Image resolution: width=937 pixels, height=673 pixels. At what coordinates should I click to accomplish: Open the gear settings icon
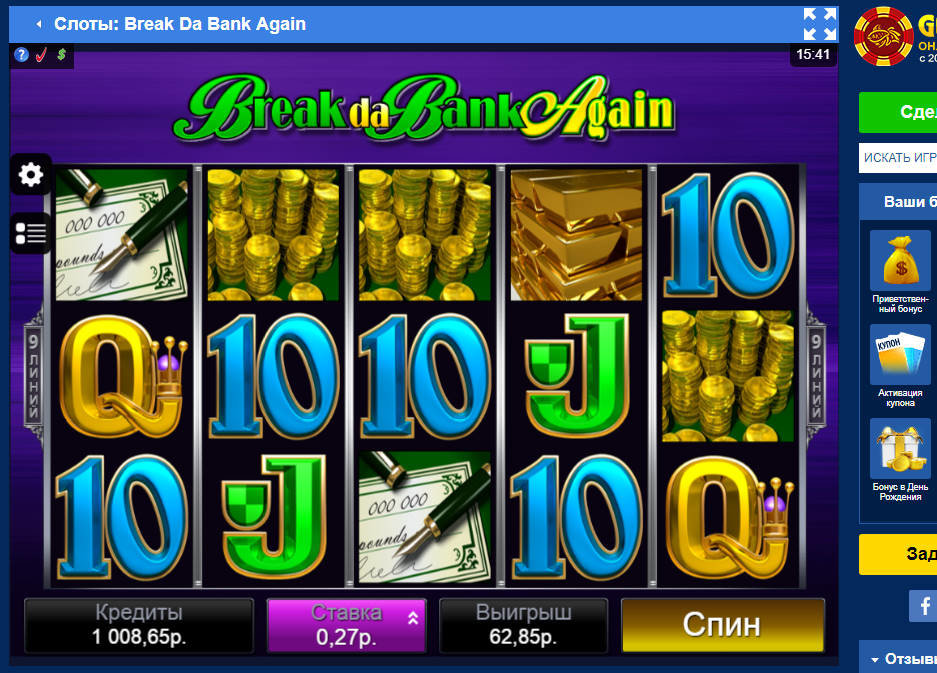point(30,175)
